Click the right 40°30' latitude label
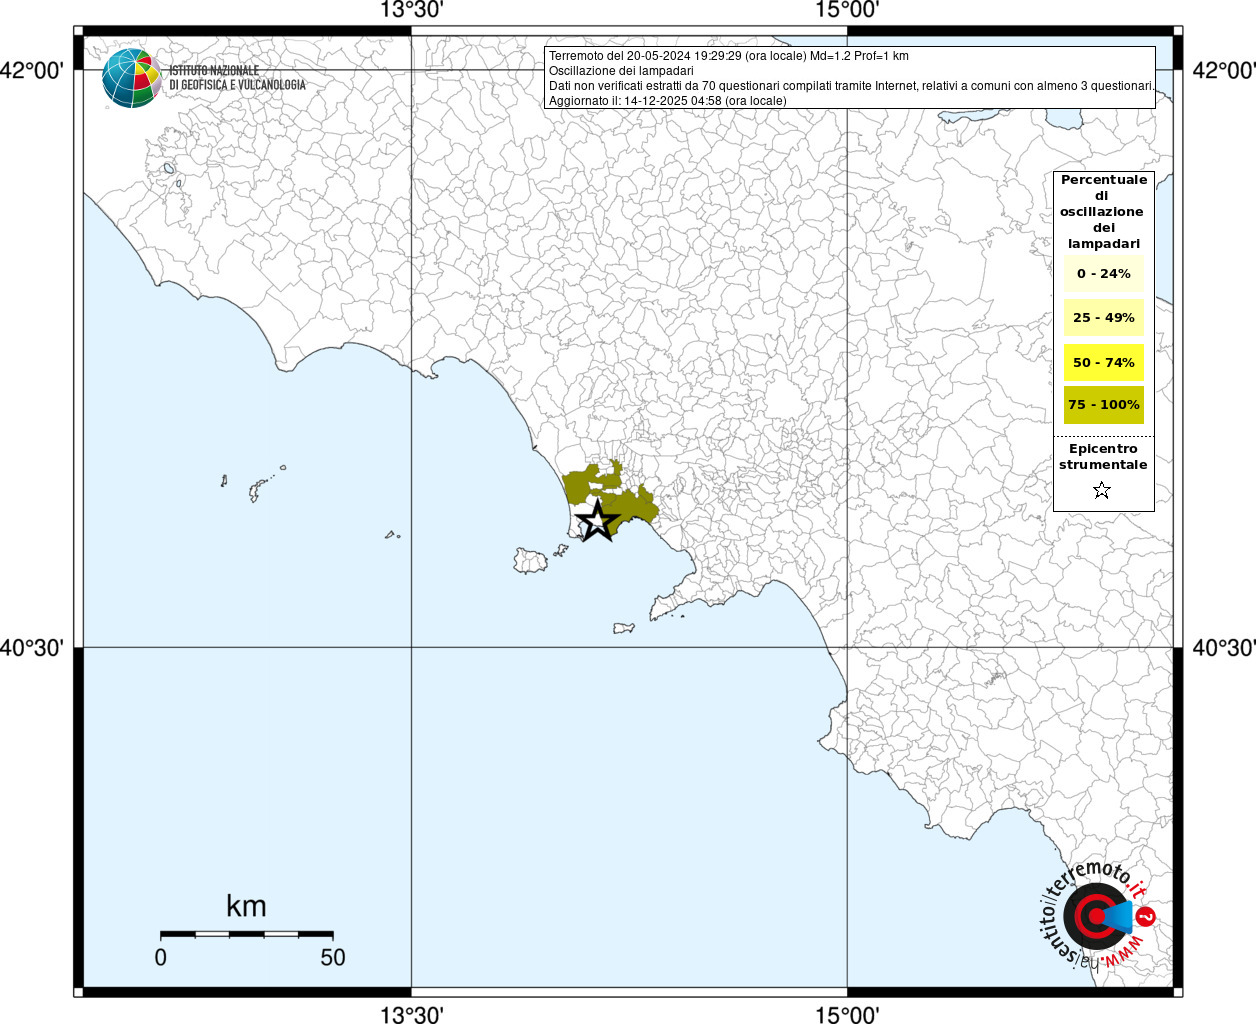The image size is (1256, 1024). click(1224, 648)
